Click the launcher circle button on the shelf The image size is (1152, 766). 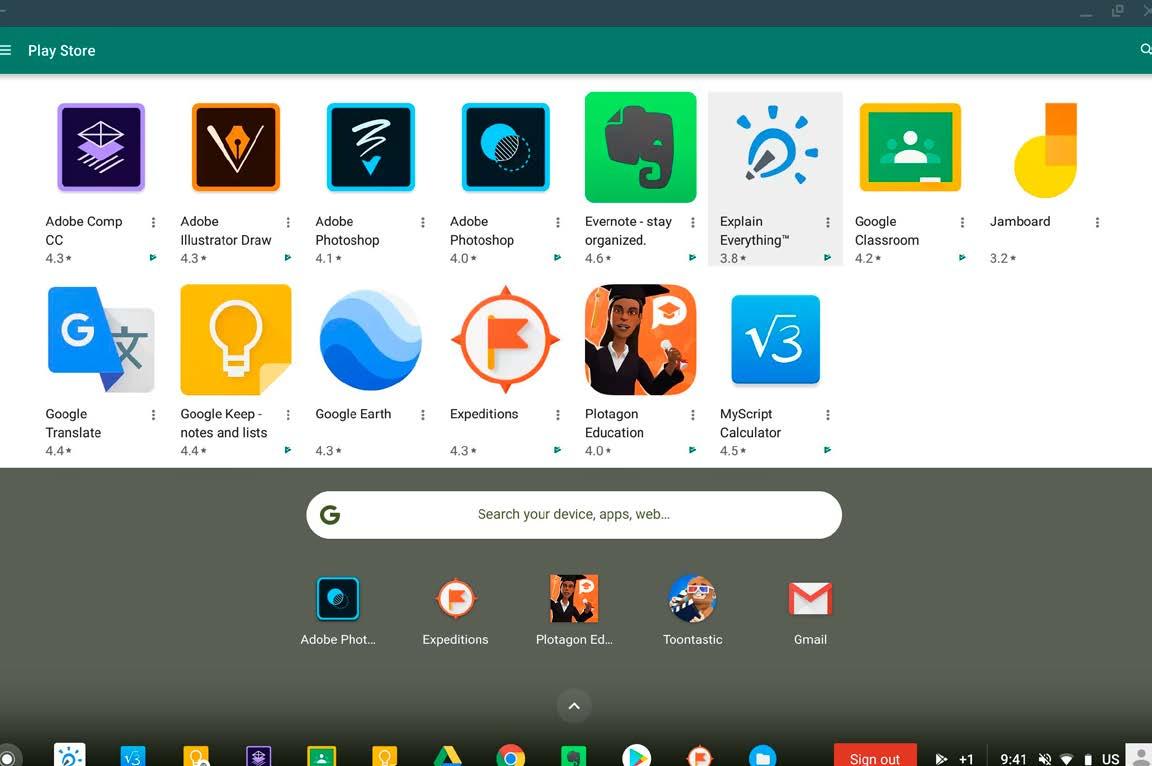coord(8,756)
